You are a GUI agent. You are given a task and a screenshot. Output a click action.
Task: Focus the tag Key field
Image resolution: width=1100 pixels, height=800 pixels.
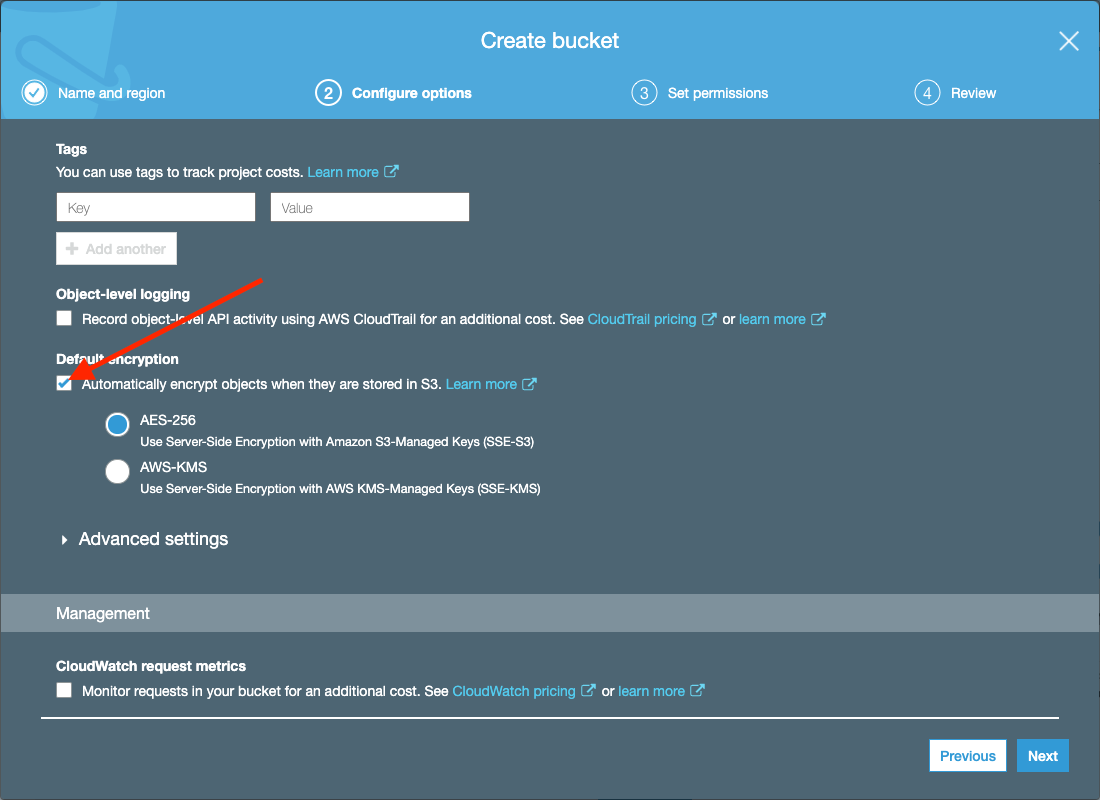point(156,208)
